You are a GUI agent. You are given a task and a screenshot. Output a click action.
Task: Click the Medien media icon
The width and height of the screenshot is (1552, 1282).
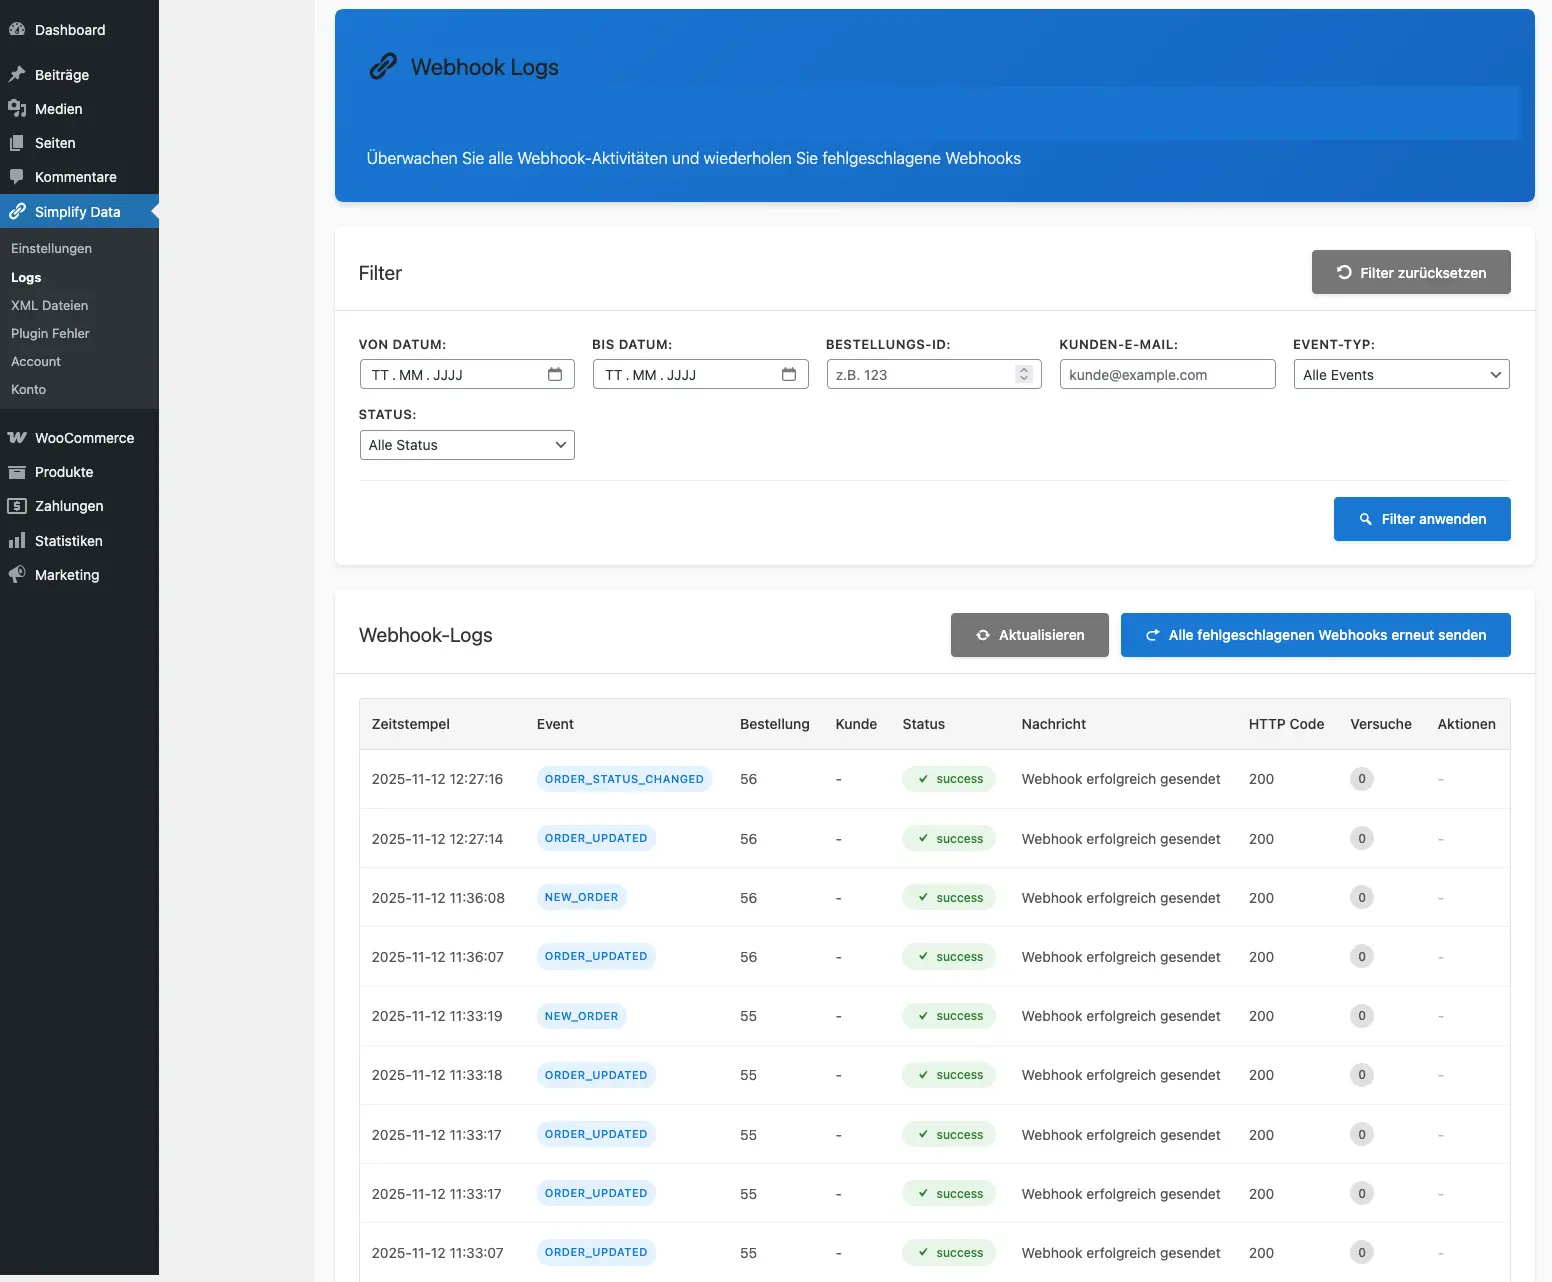[17, 109]
